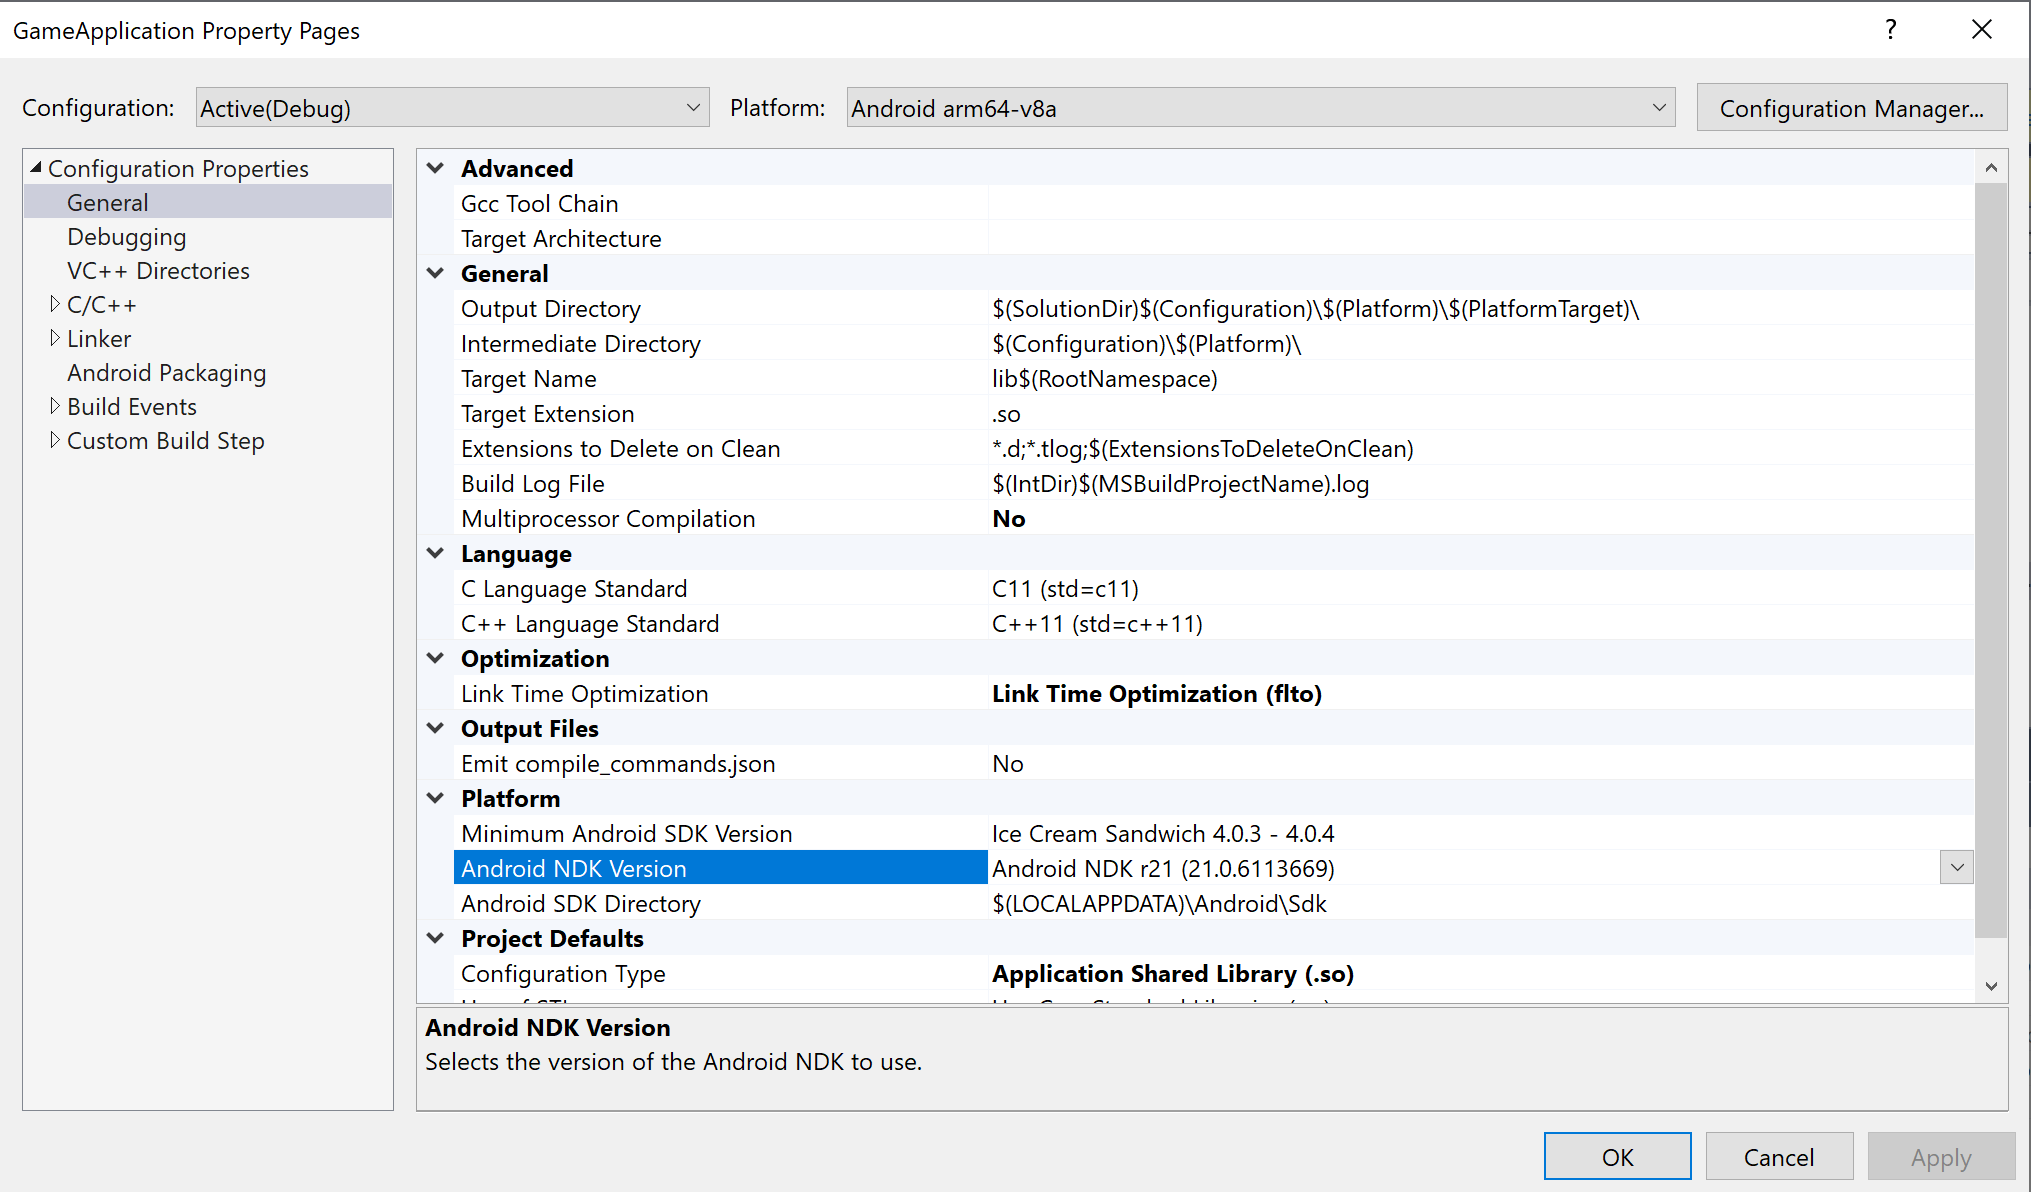Collapse Configuration Properties tree root
The height and width of the screenshot is (1192, 2031).
click(x=36, y=168)
